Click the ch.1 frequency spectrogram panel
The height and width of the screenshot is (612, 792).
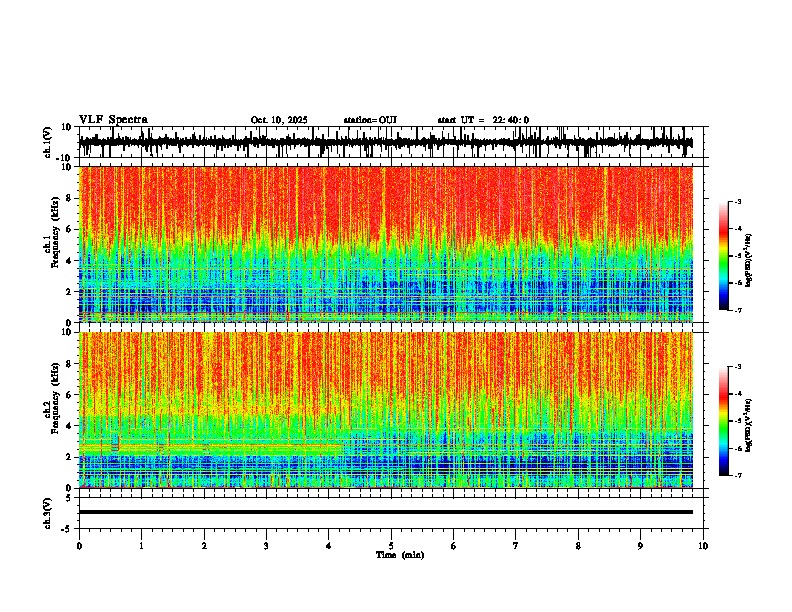(x=385, y=244)
